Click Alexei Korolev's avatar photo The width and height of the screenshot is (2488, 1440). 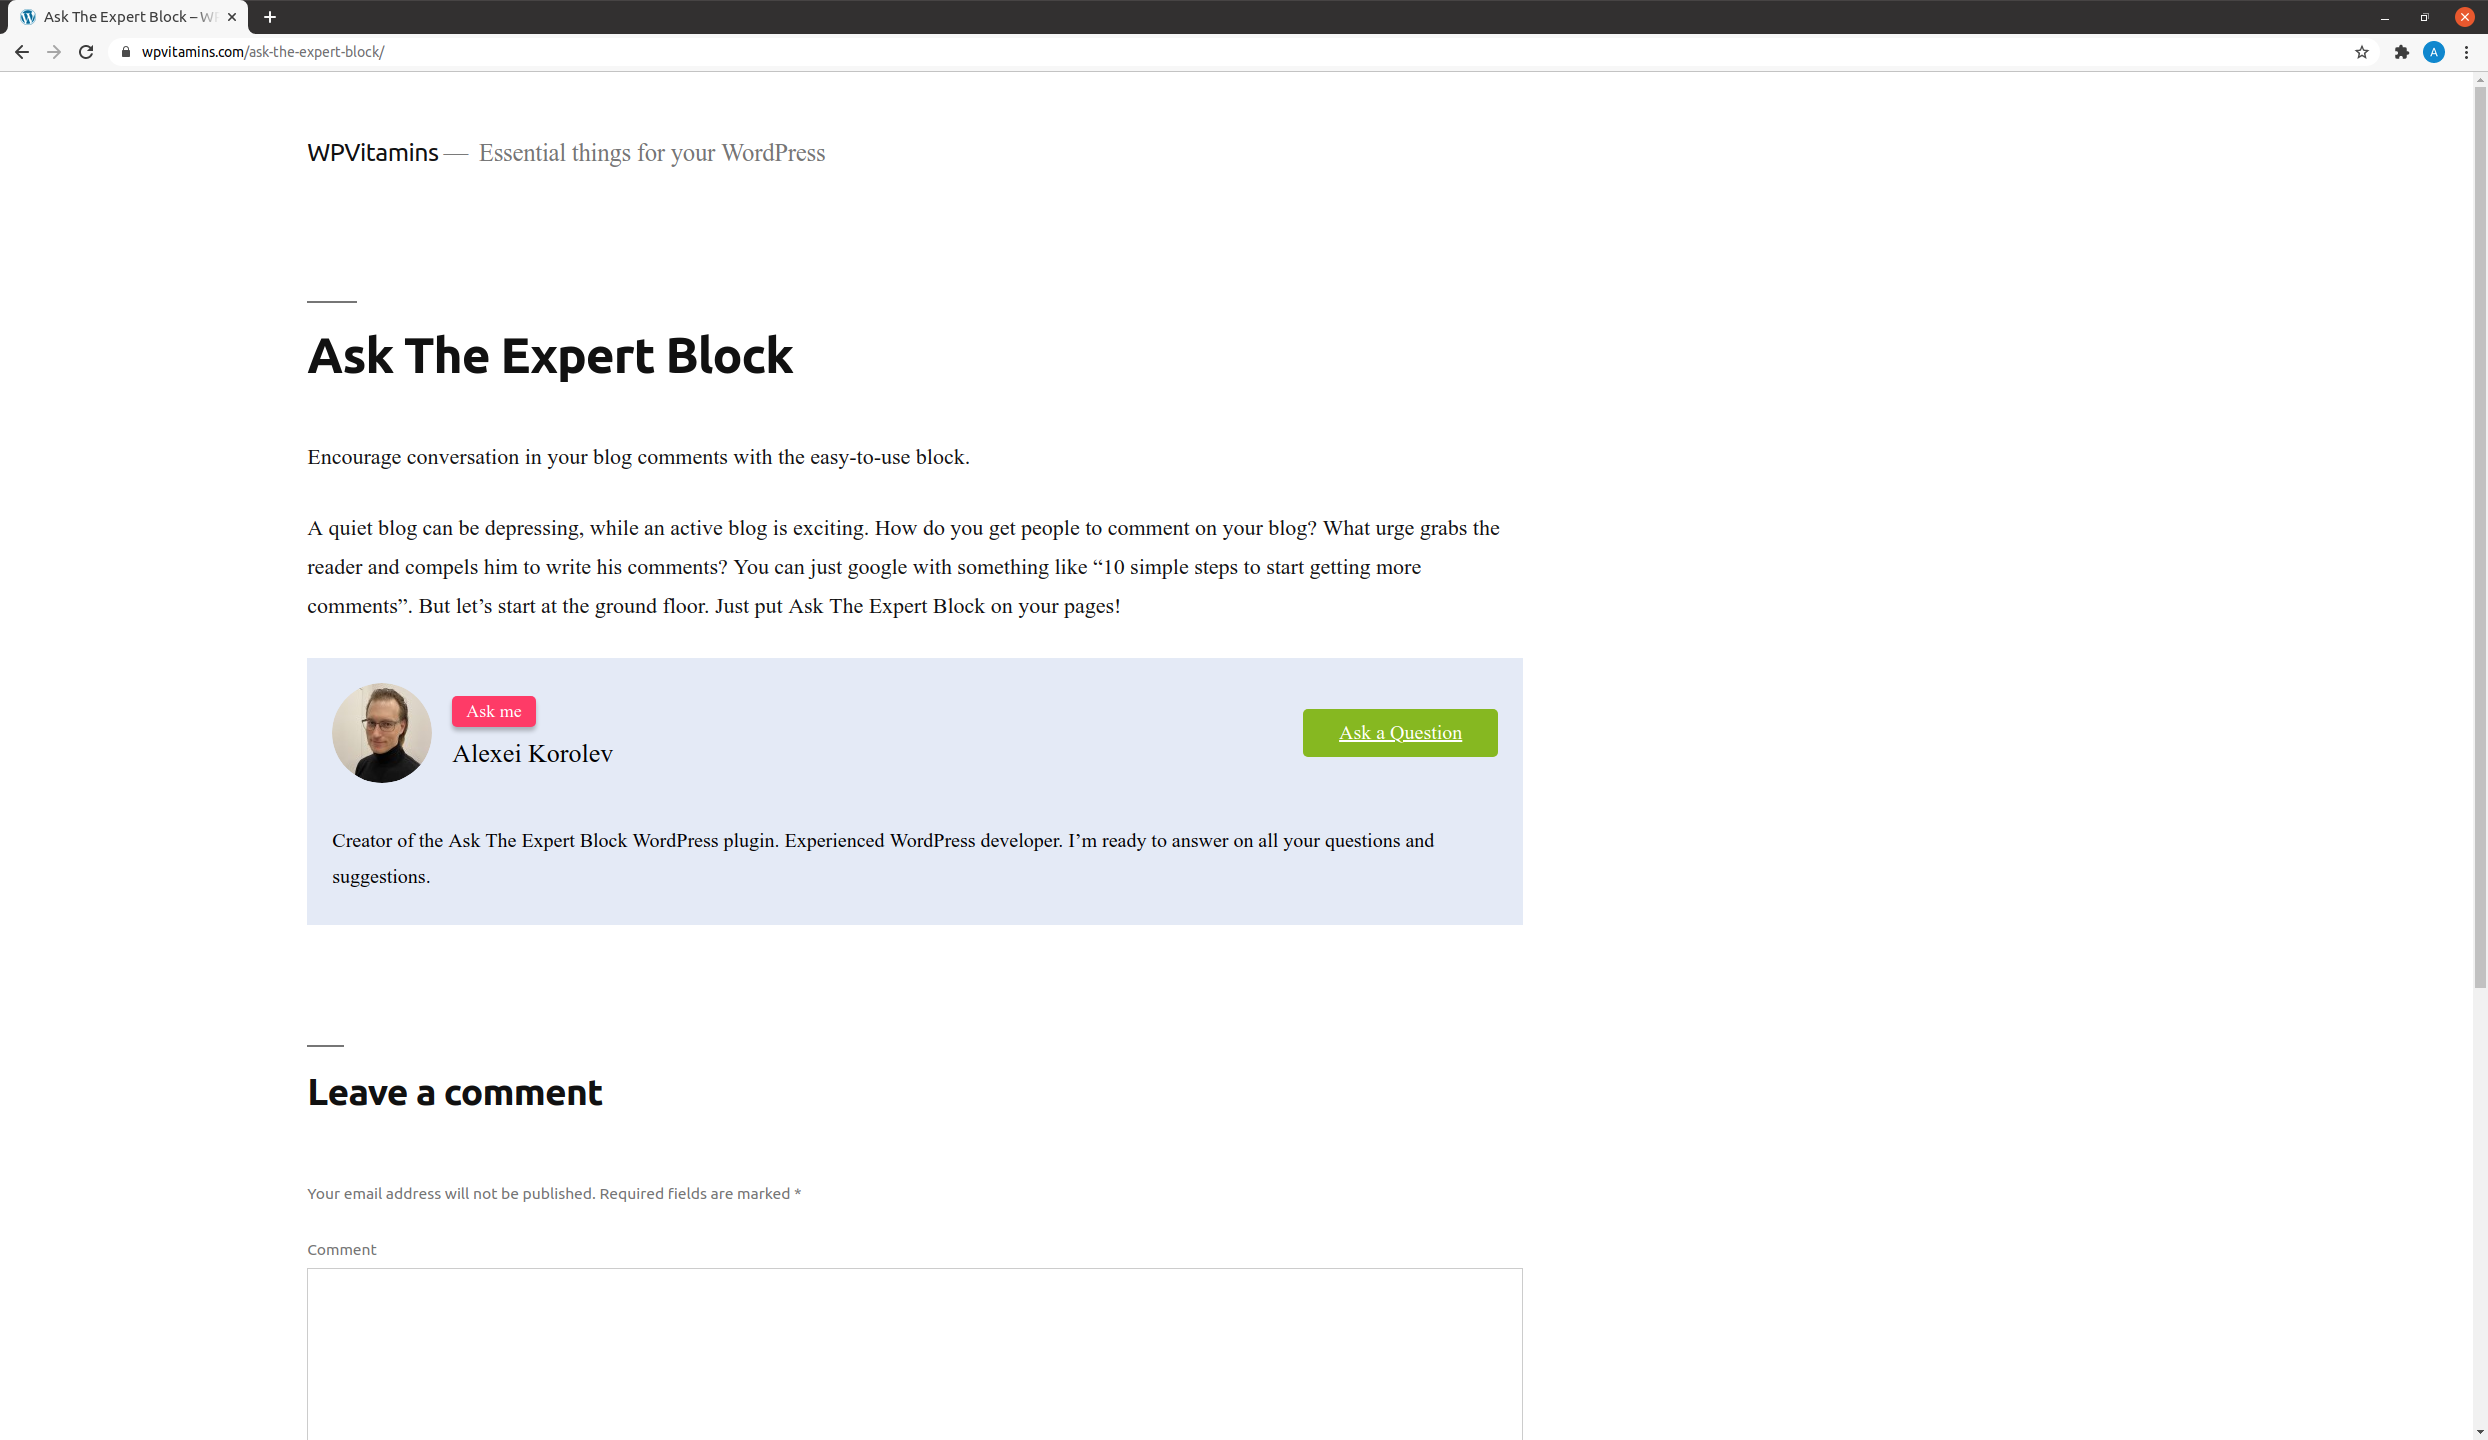(x=382, y=733)
